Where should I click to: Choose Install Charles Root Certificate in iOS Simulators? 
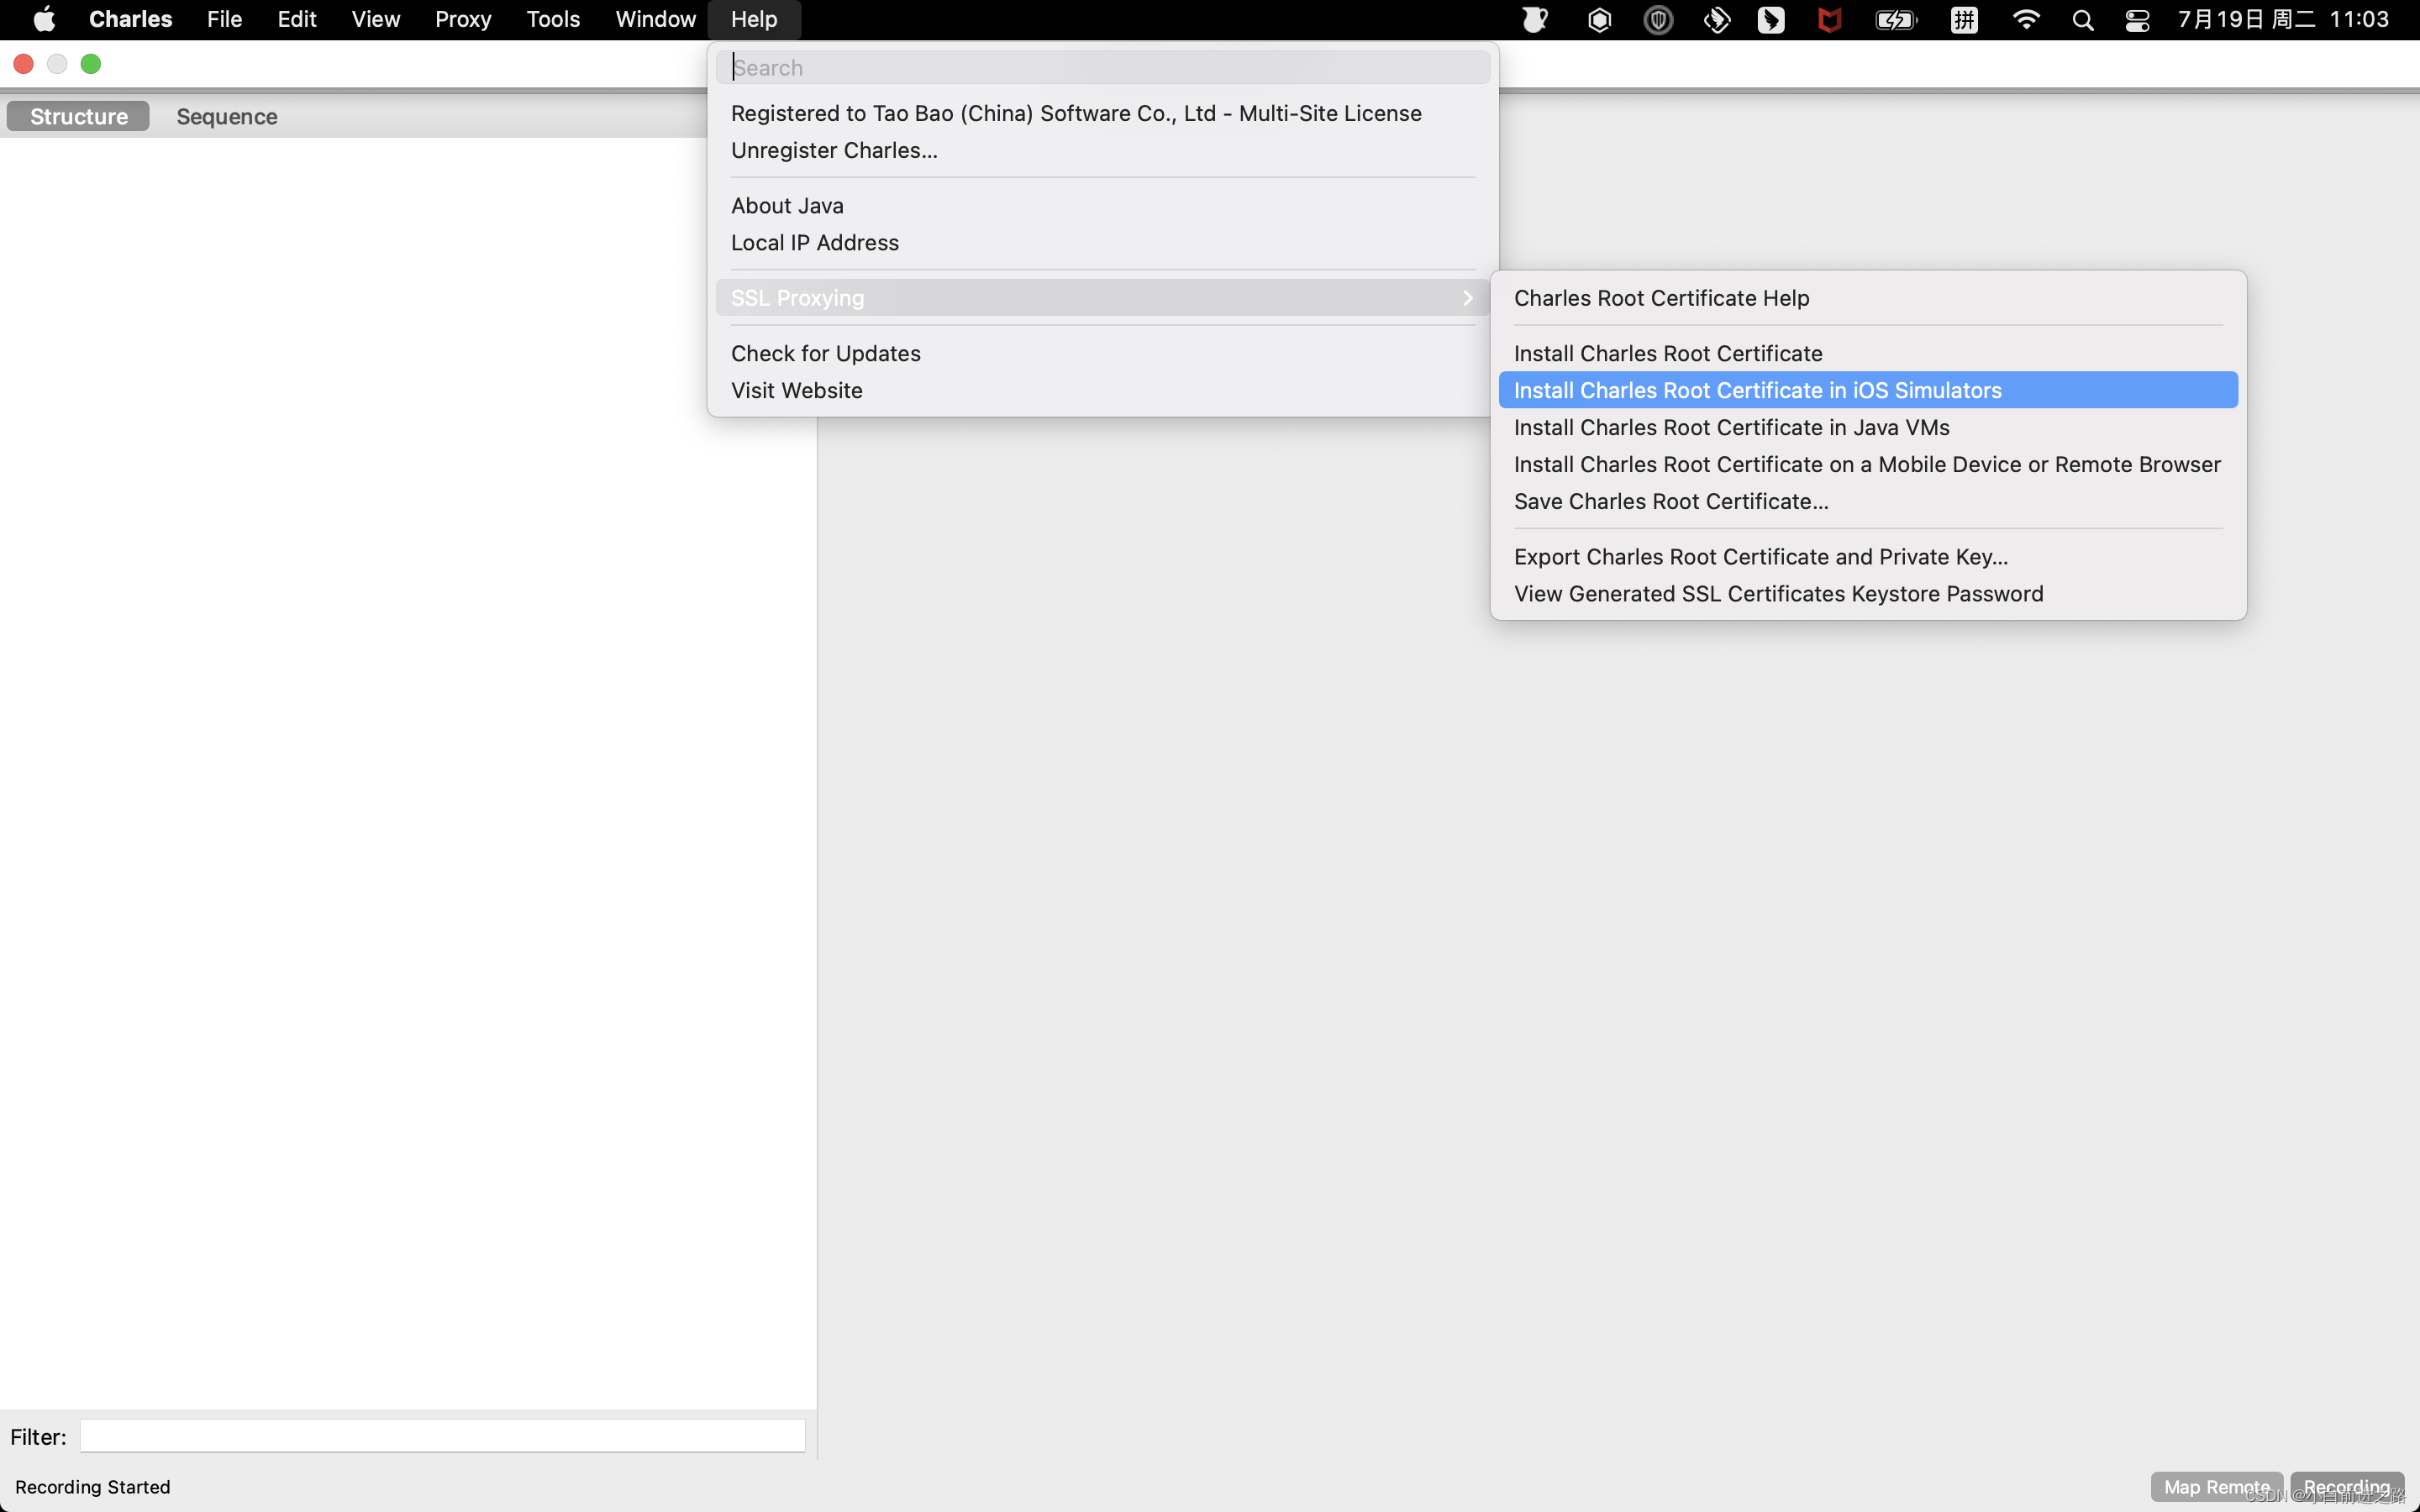pos(1868,390)
